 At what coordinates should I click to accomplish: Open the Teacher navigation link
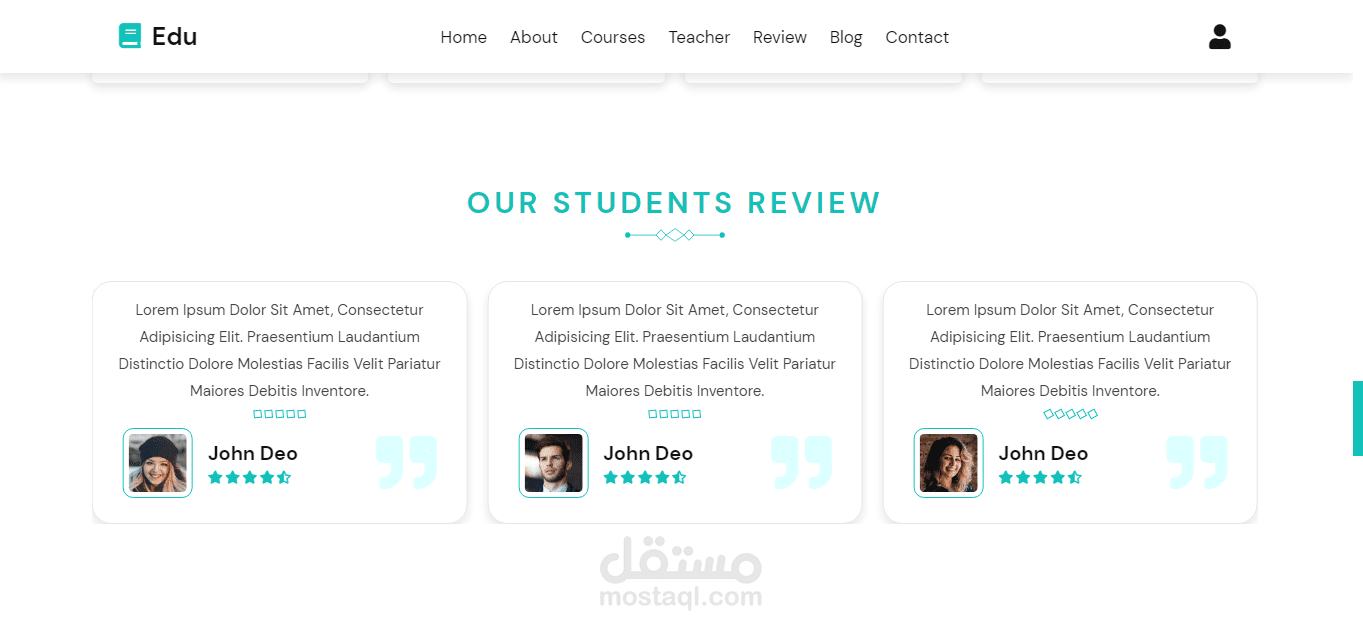699,37
